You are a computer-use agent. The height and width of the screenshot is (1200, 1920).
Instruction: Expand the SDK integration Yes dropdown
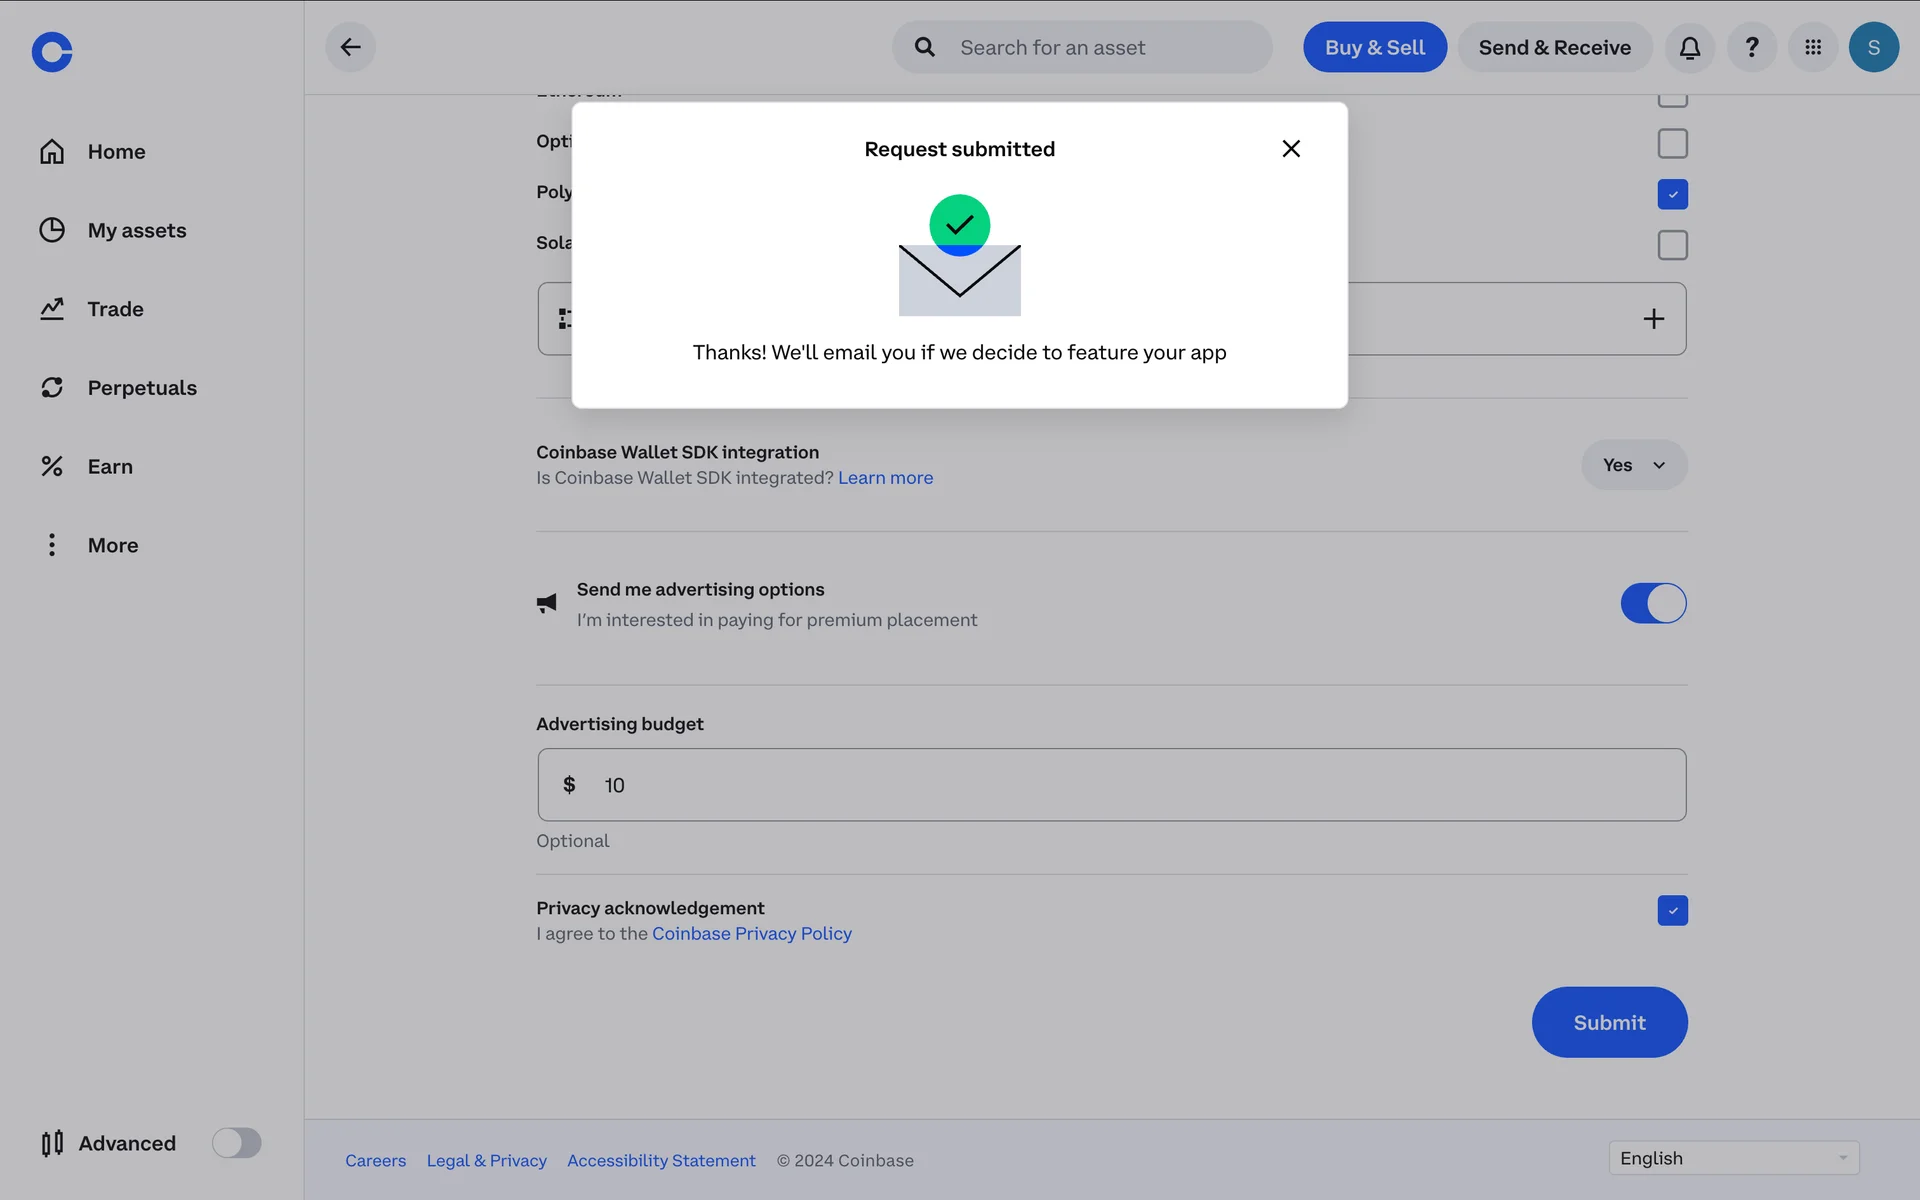(1633, 465)
